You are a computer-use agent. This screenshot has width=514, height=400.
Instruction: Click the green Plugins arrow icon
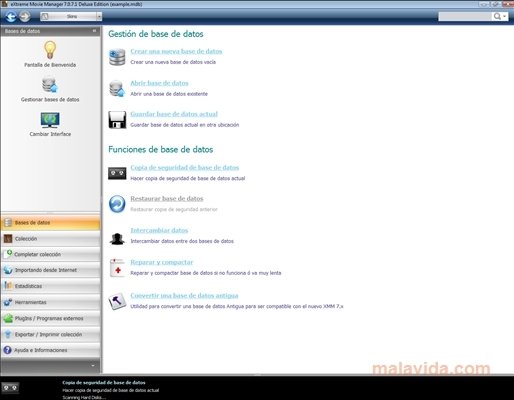[8, 318]
